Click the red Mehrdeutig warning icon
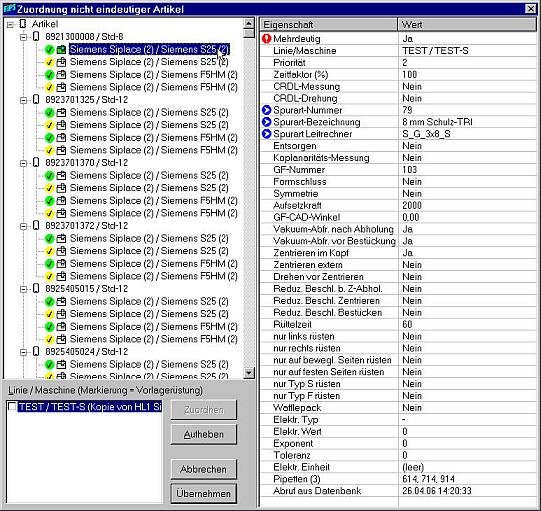Image resolution: width=541 pixels, height=511 pixels. [x=266, y=39]
